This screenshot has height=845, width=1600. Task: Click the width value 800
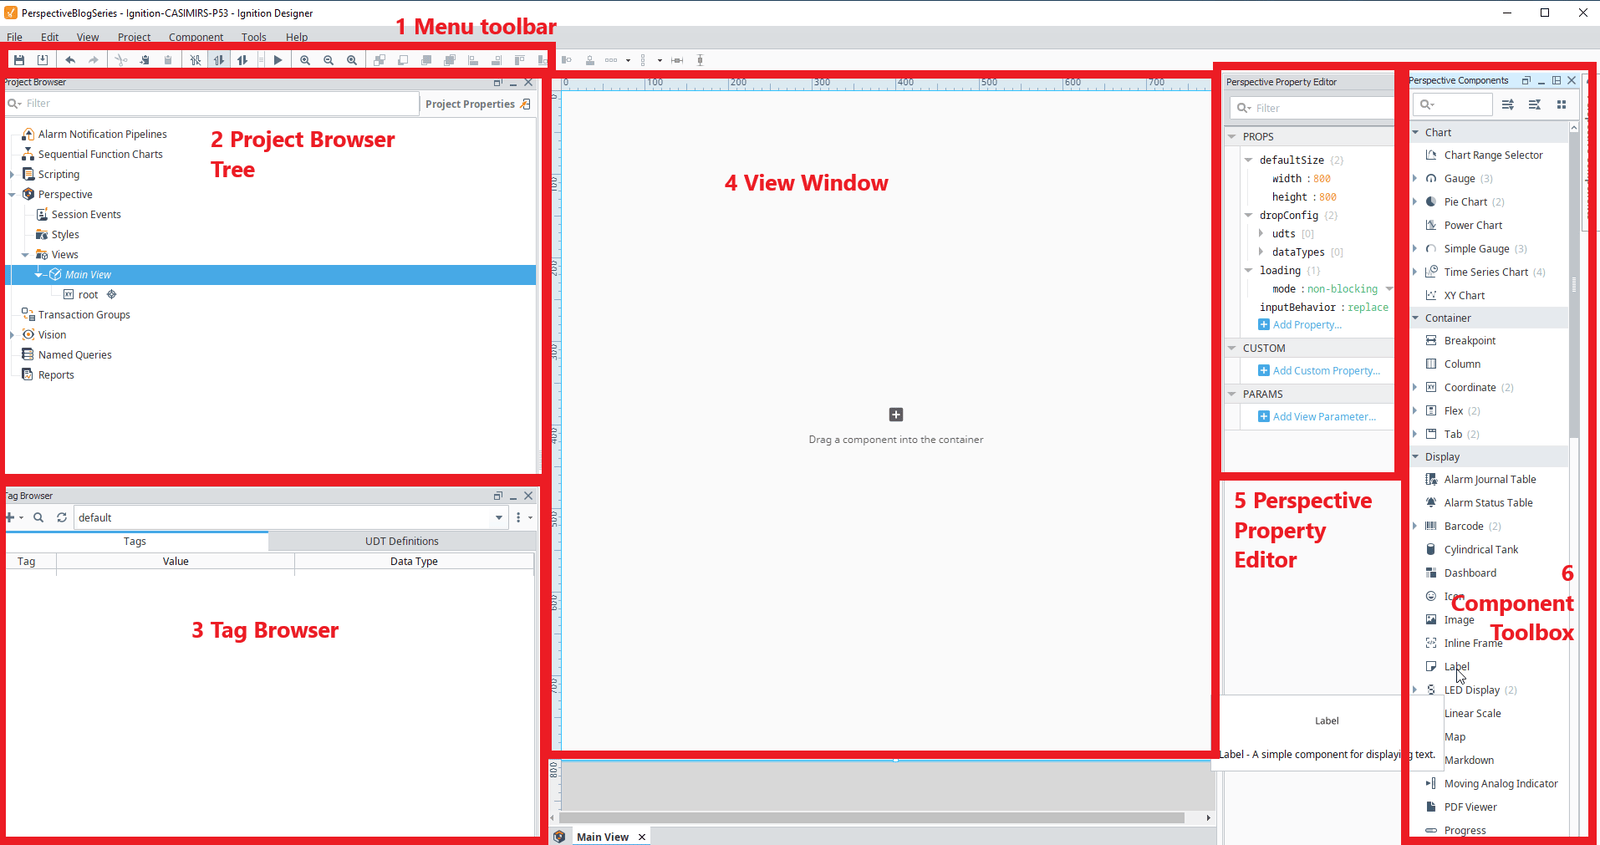pyautogui.click(x=1322, y=179)
